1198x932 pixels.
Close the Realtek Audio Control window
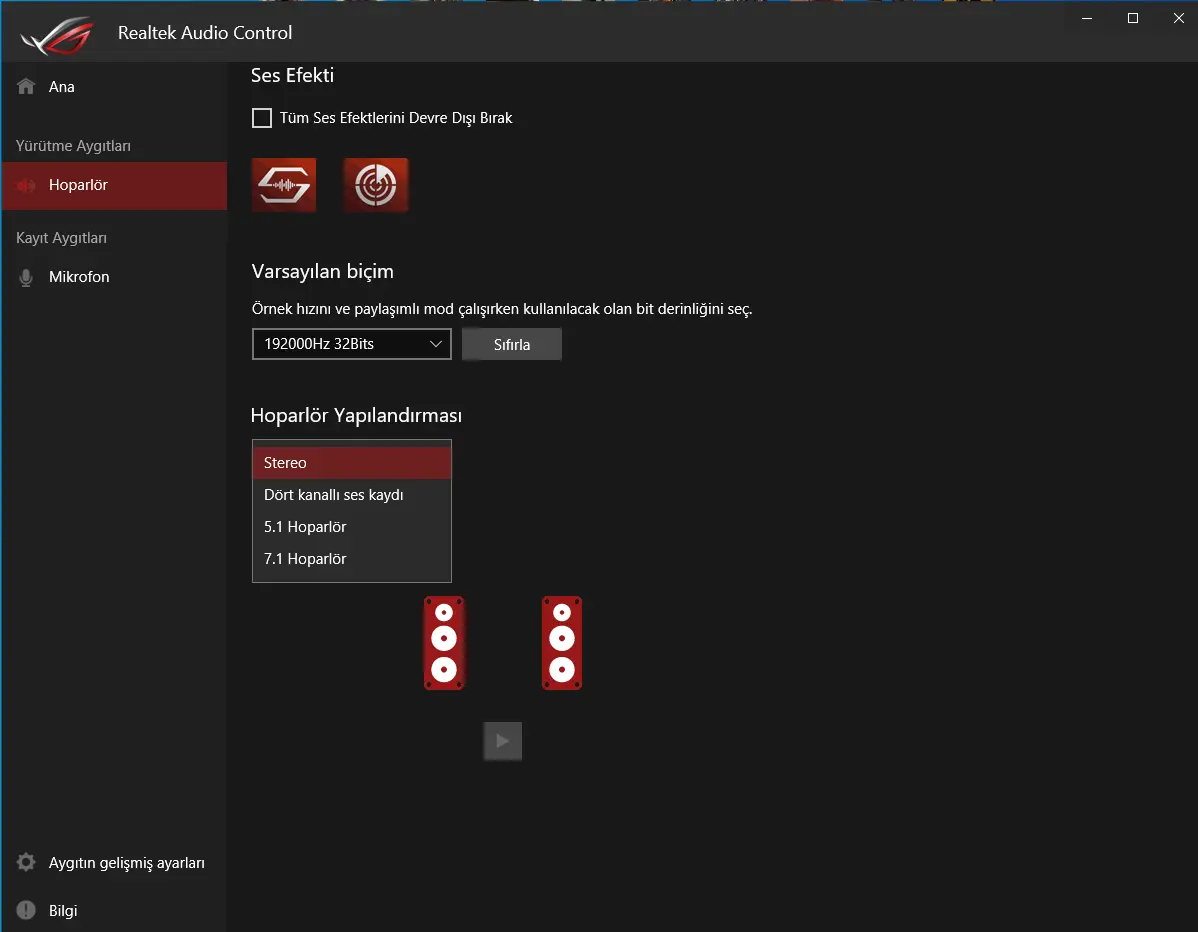1178,18
